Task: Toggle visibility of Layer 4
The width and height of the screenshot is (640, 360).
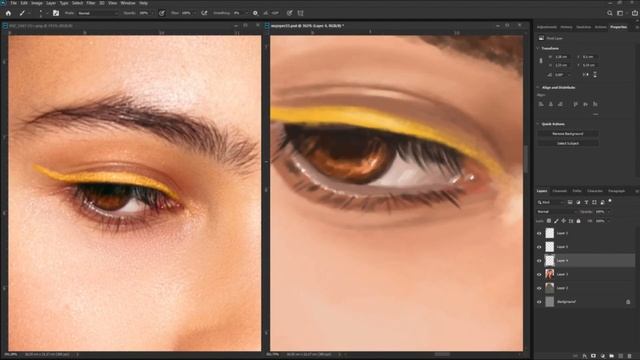Action: pyautogui.click(x=539, y=261)
